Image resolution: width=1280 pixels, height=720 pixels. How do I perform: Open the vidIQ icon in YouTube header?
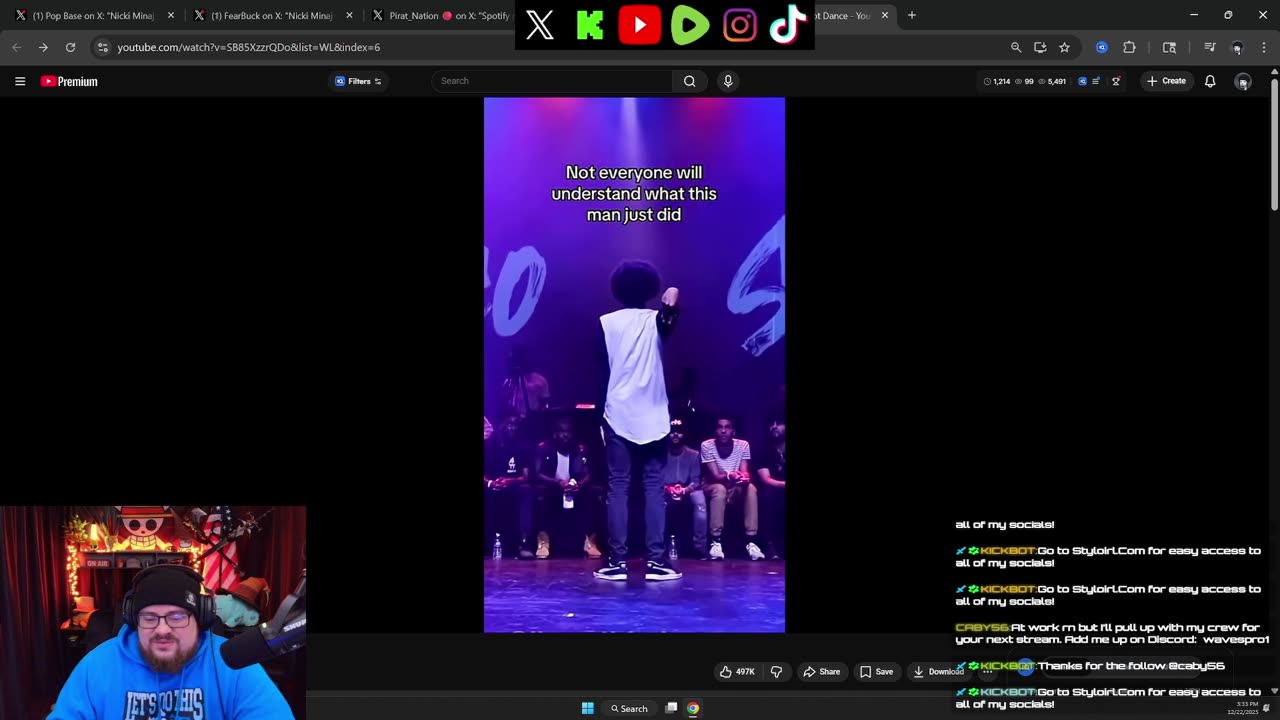[1082, 81]
